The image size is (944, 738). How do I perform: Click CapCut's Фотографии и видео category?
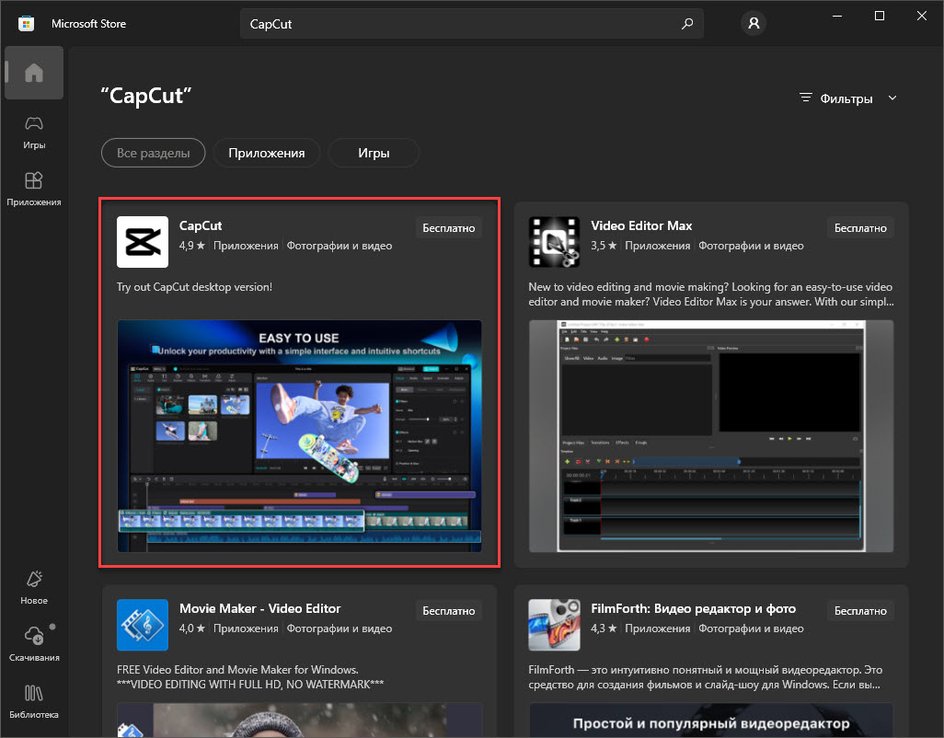[x=339, y=246]
